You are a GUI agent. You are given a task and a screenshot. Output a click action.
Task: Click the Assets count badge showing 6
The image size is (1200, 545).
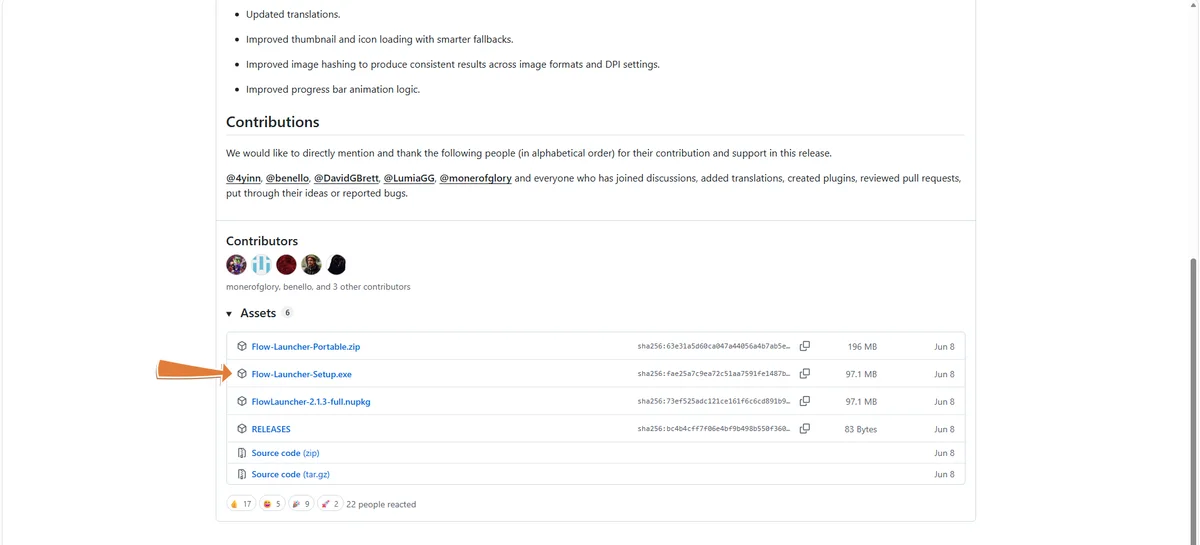[287, 313]
